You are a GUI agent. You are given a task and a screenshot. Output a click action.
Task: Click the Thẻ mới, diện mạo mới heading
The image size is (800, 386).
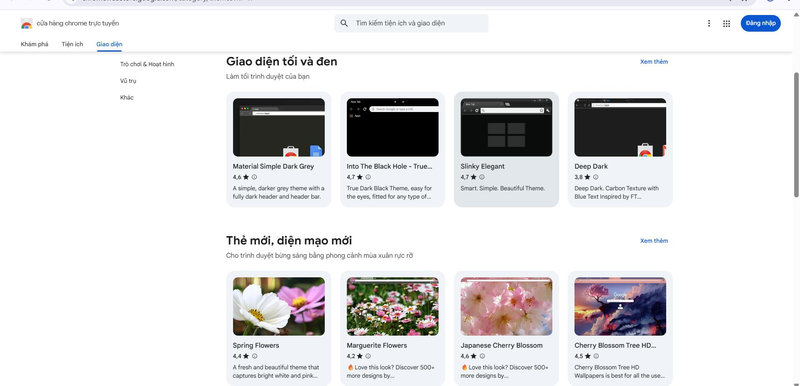point(289,241)
